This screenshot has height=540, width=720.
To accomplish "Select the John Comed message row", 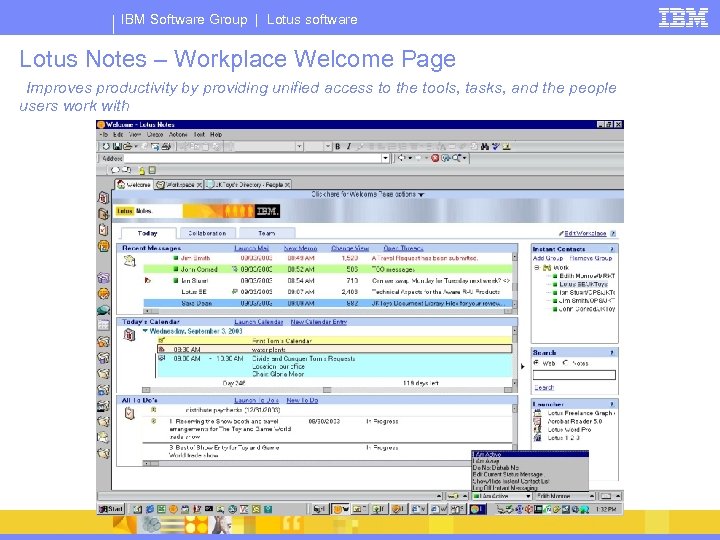I will coord(328,269).
